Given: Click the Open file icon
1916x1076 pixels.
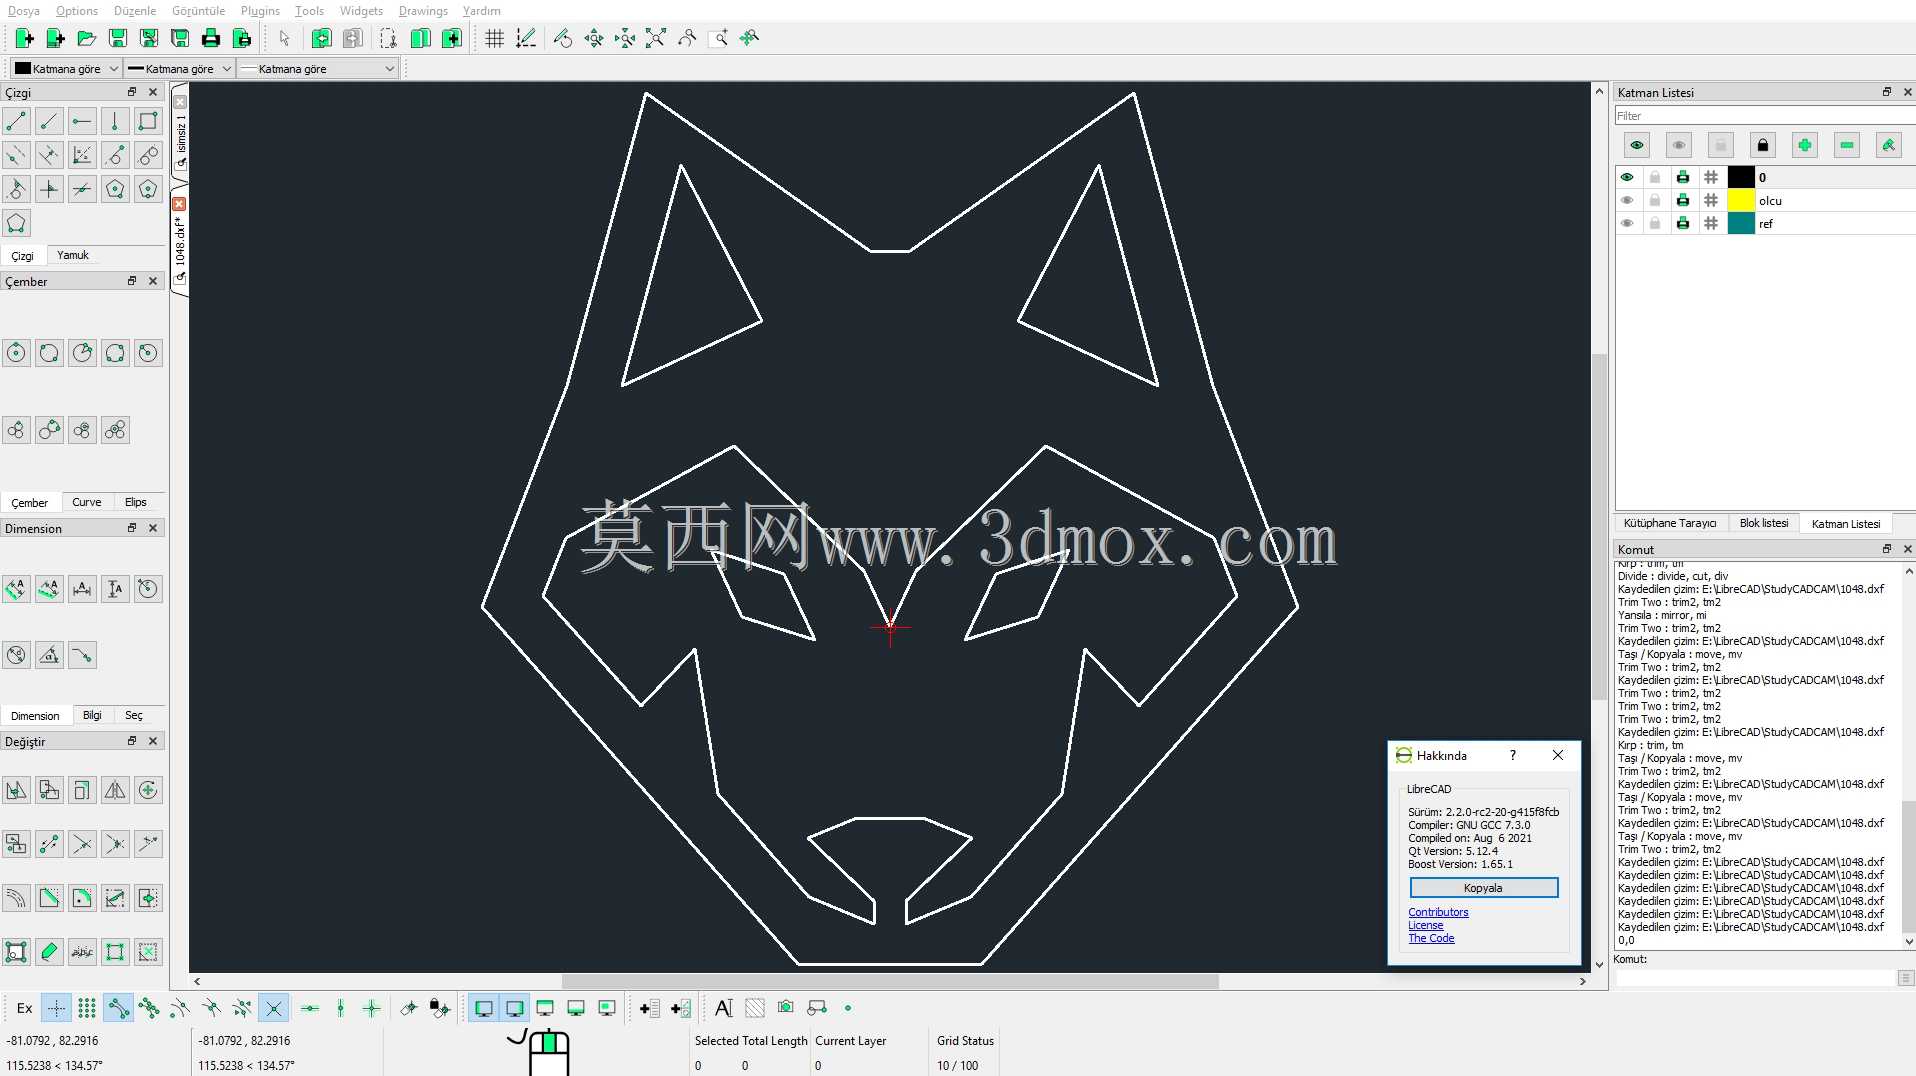Looking at the screenshot, I should [x=87, y=38].
